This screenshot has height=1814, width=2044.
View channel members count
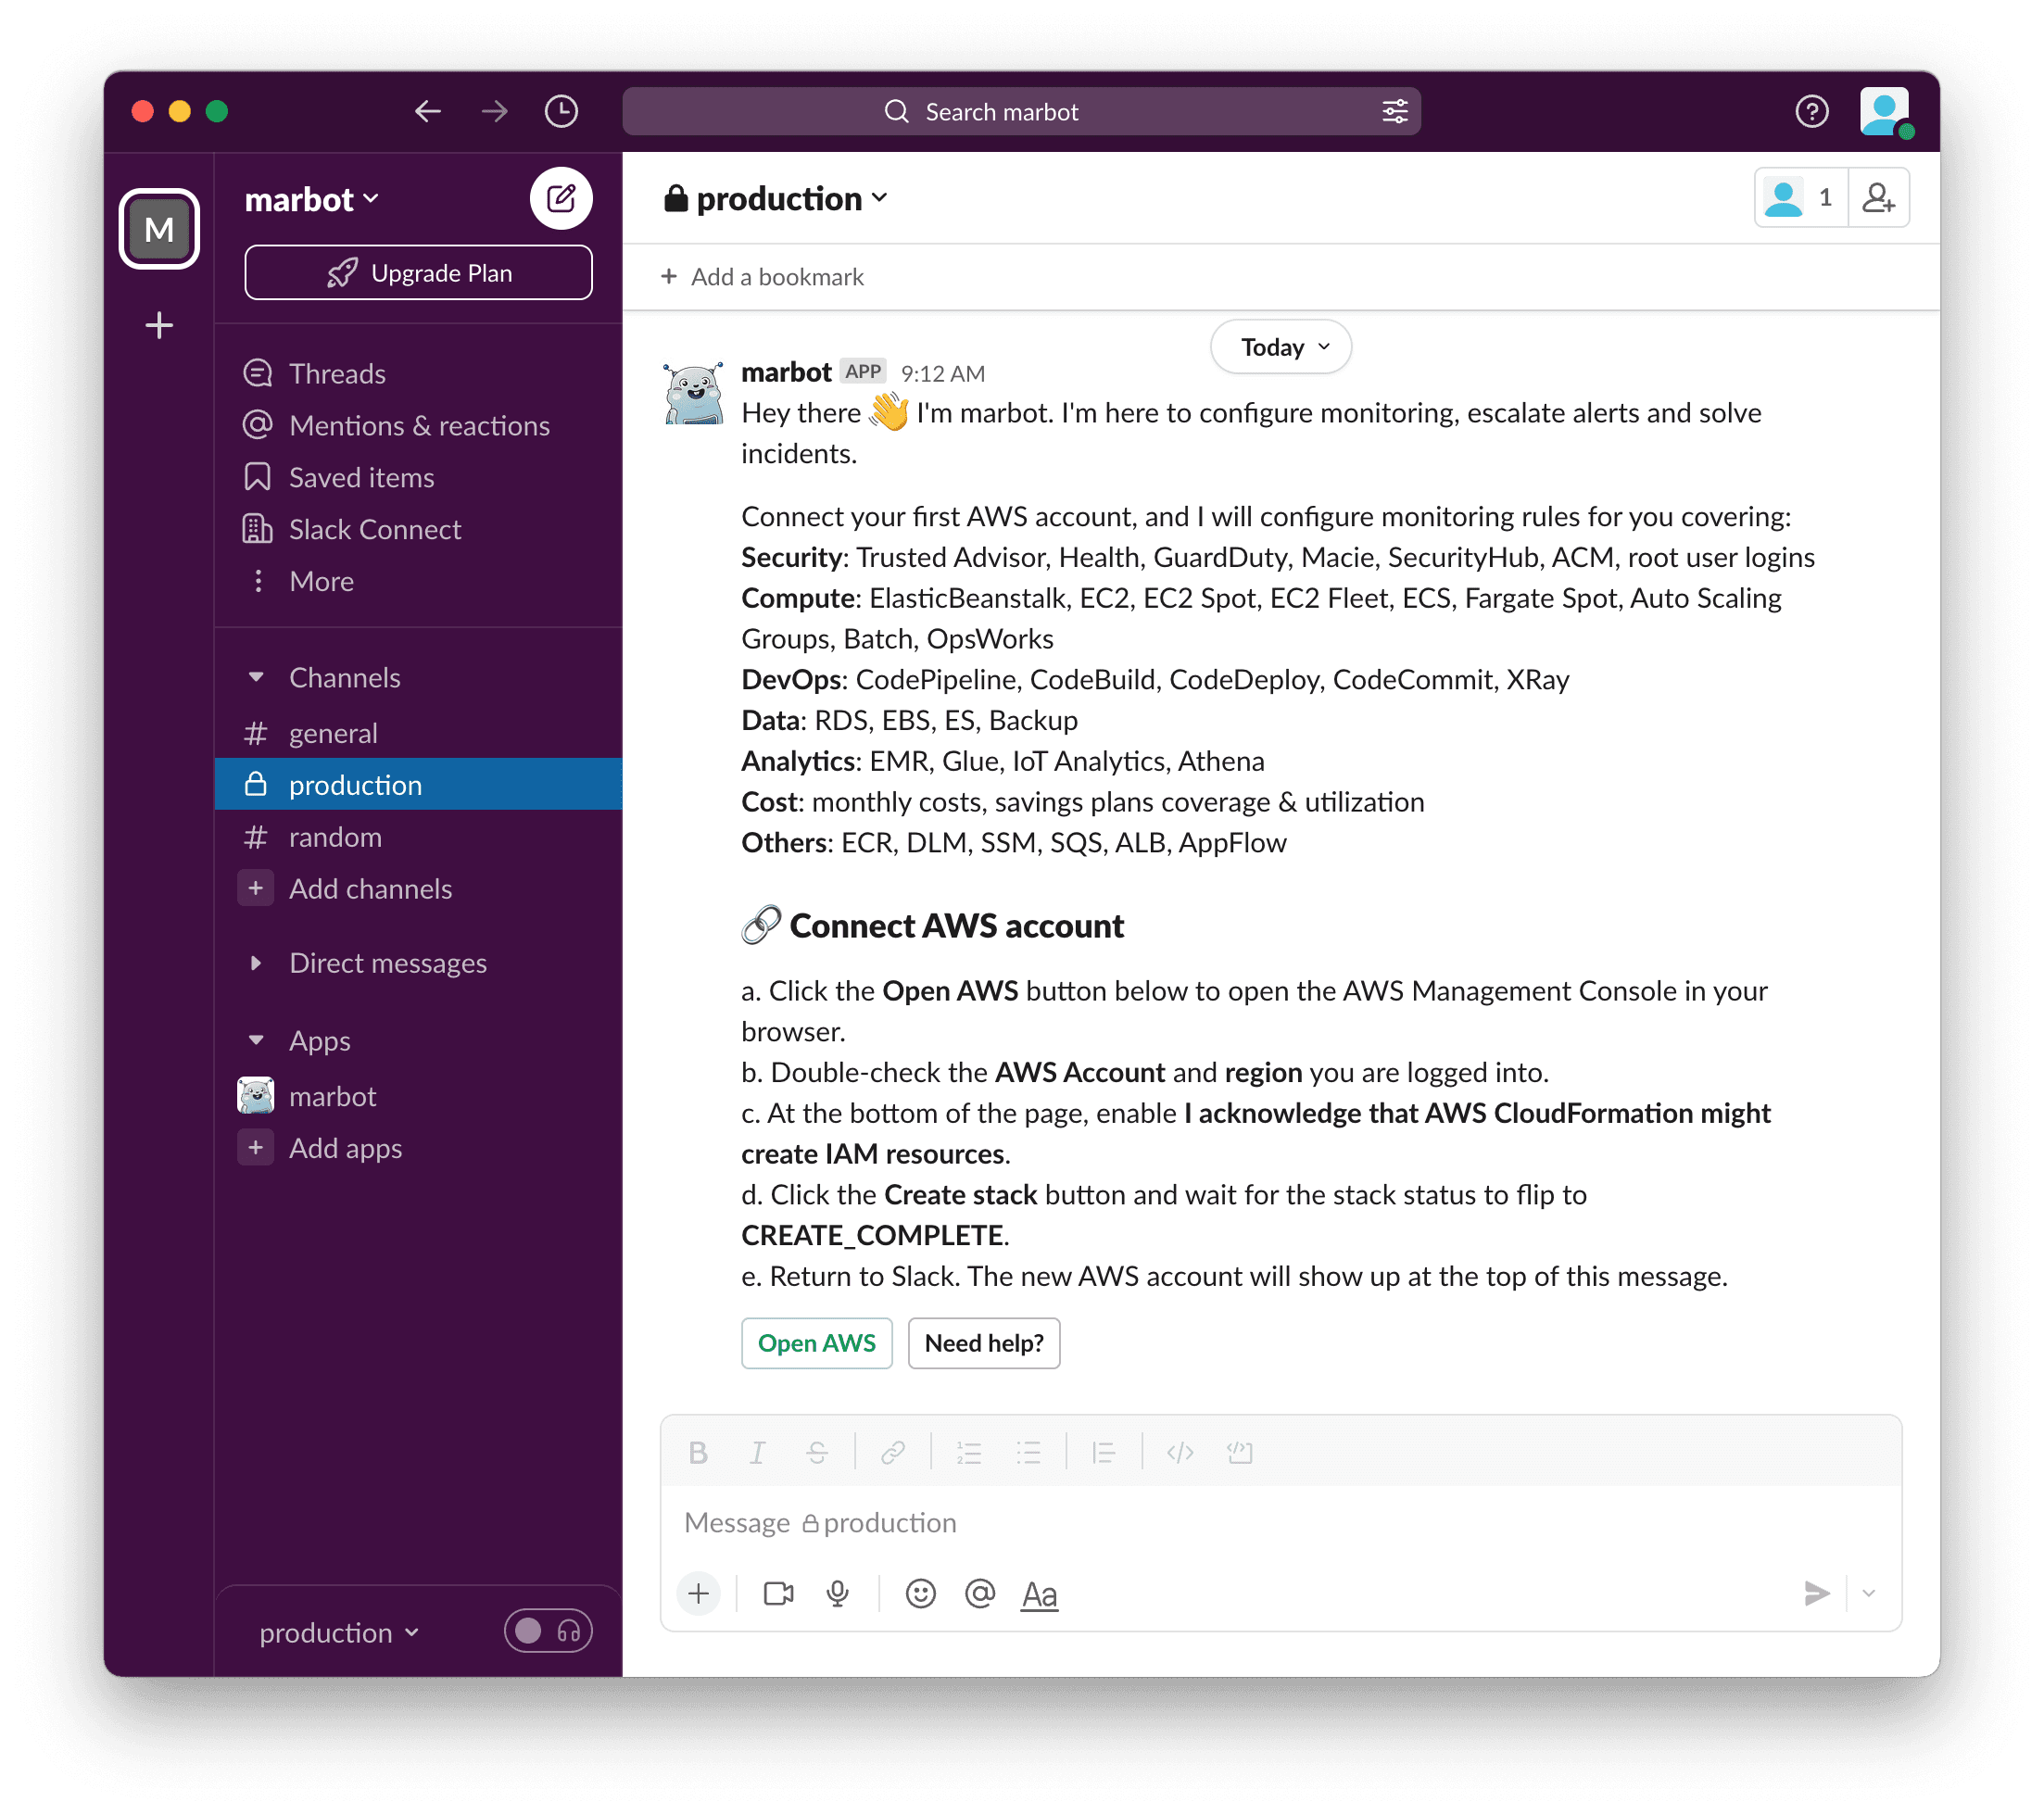coord(1801,198)
